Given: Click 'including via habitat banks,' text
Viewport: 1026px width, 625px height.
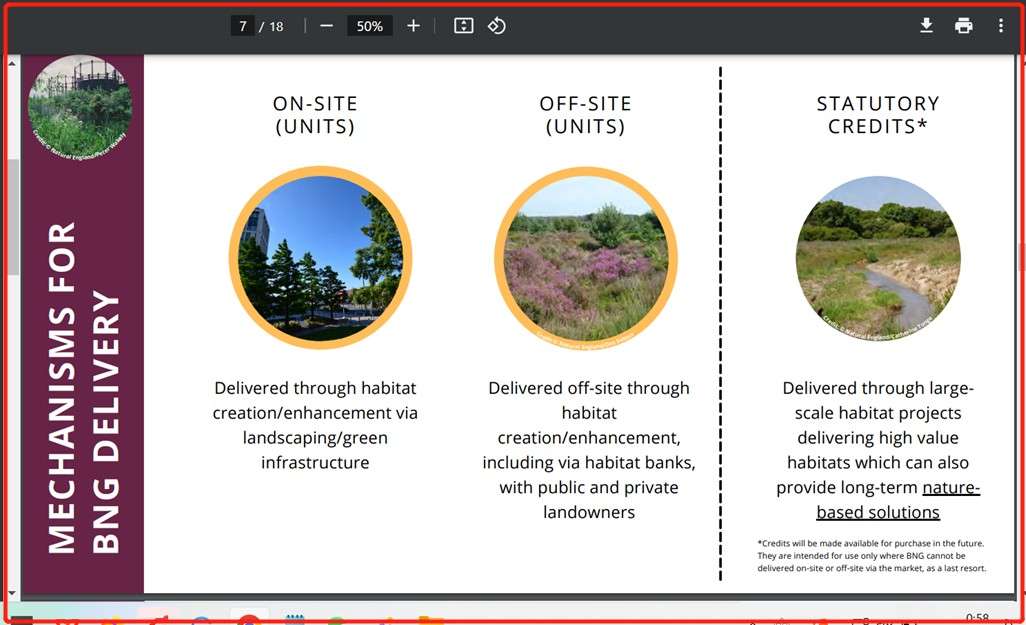Looking at the screenshot, I should coord(589,463).
